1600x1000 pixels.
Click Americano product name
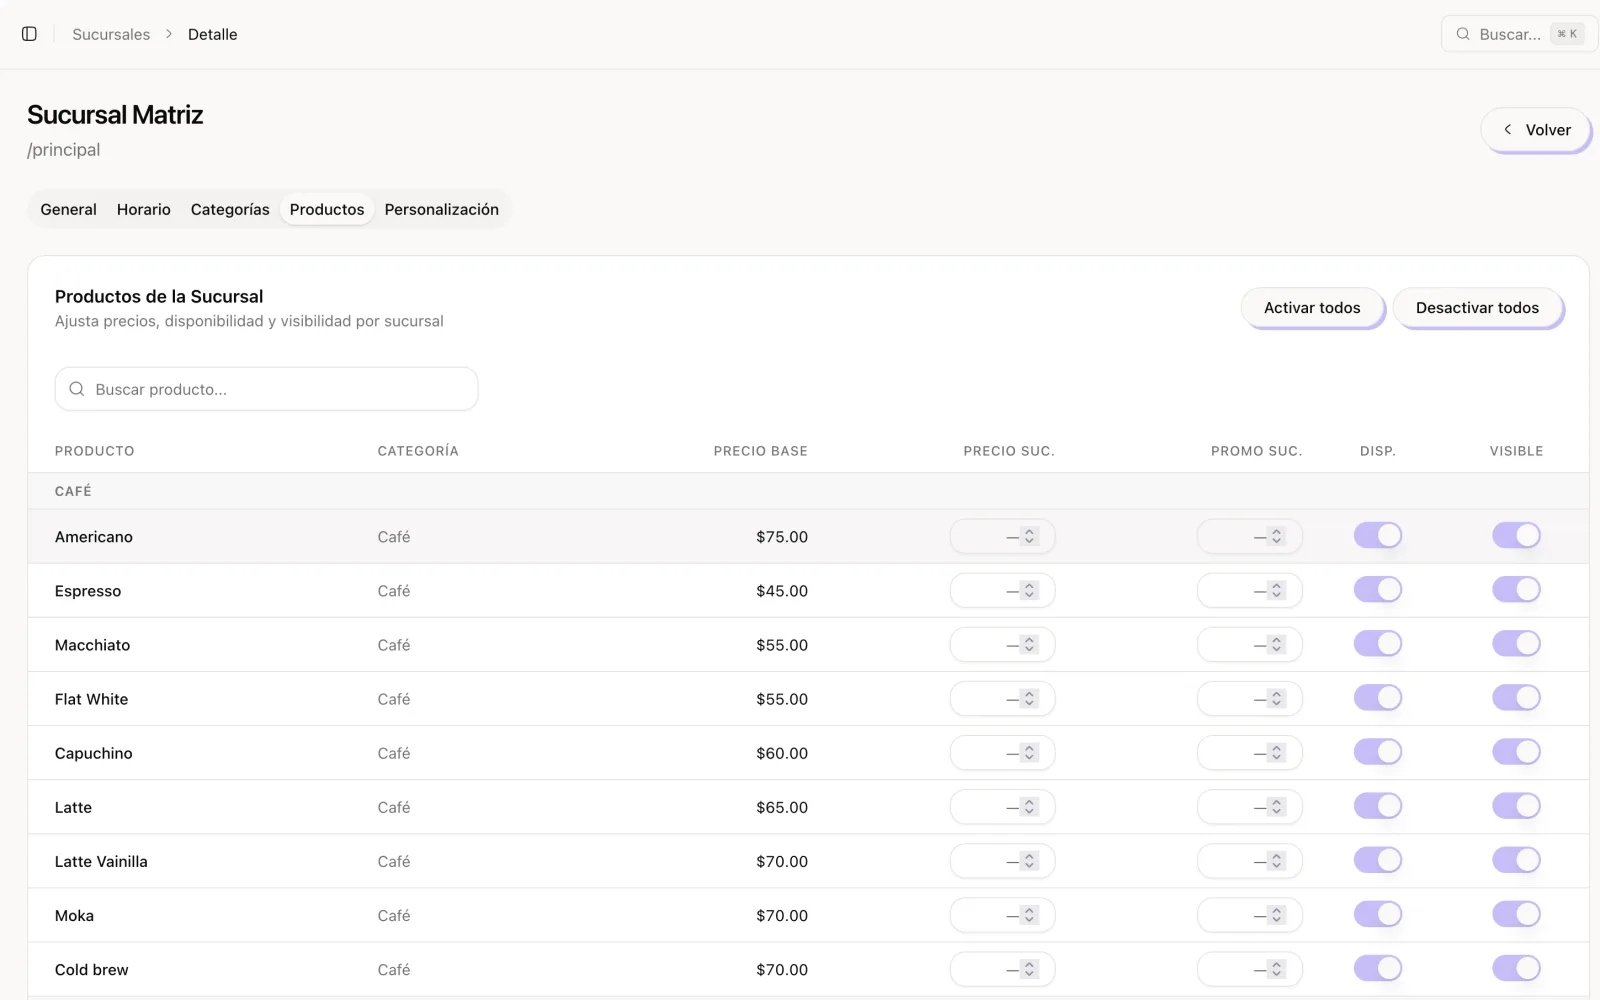point(94,537)
